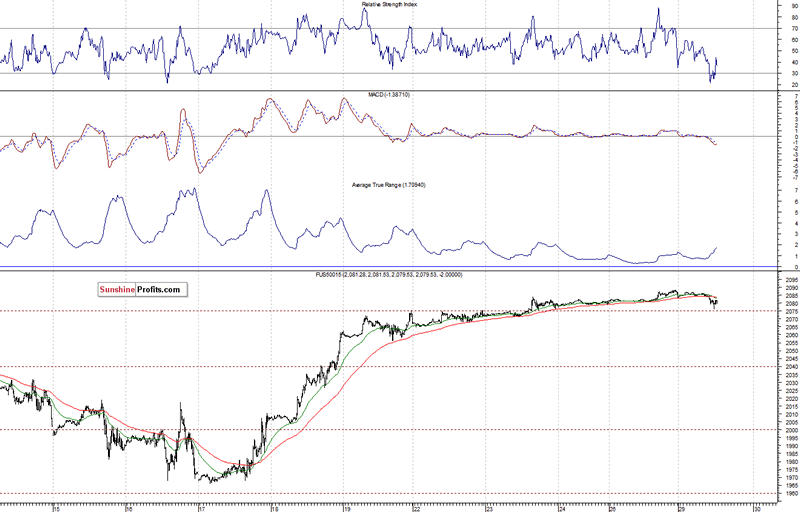This screenshot has width=800, height=512.
Task: Click the latest price bar at chart's right end
Action: [x=715, y=302]
